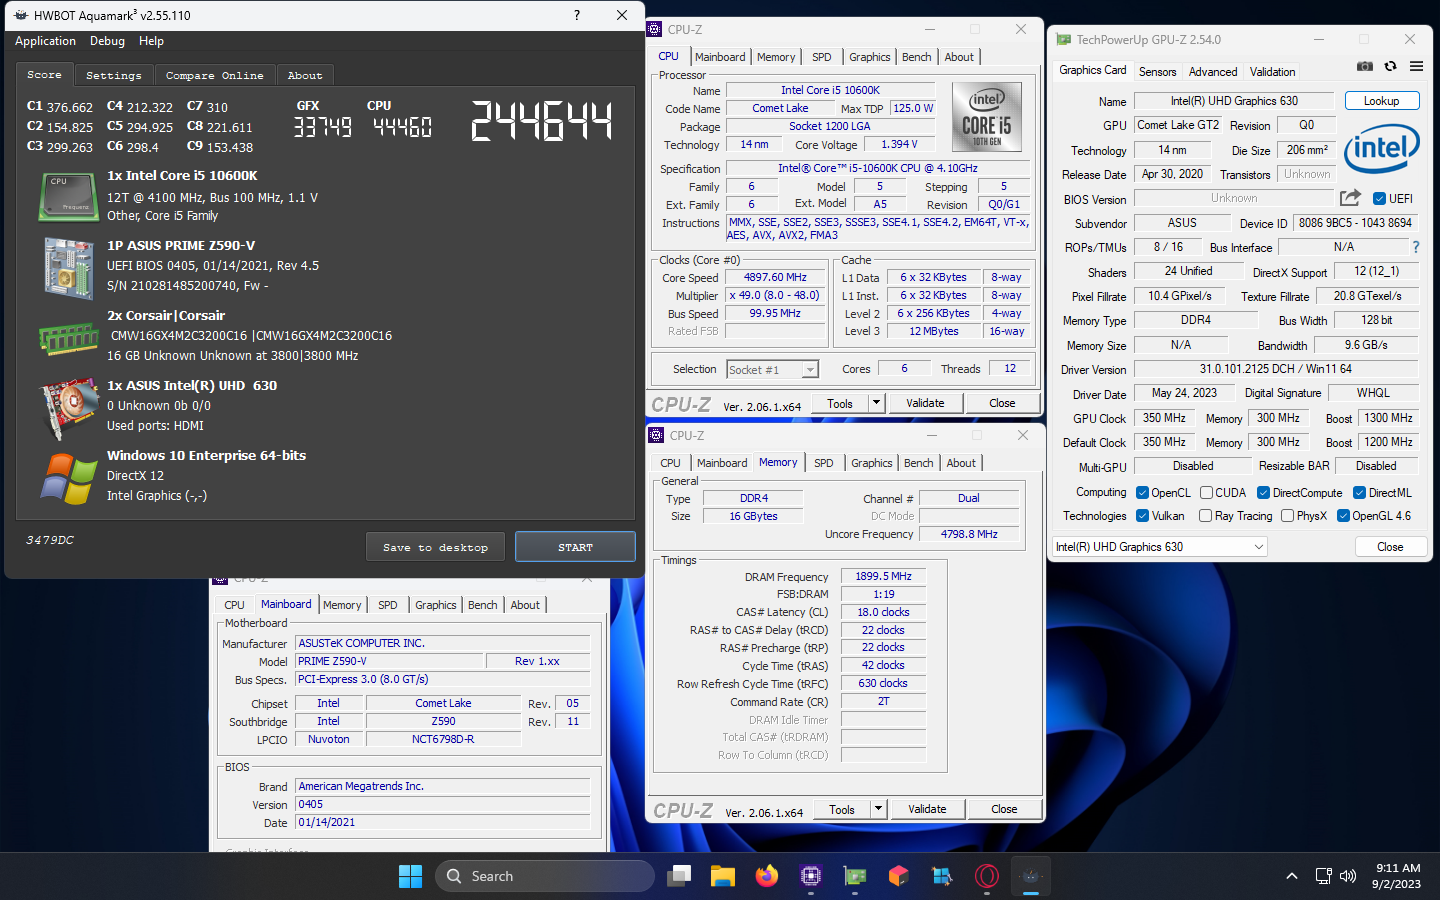Open Graphics tab in CPU-Z Mainboard window

(436, 605)
